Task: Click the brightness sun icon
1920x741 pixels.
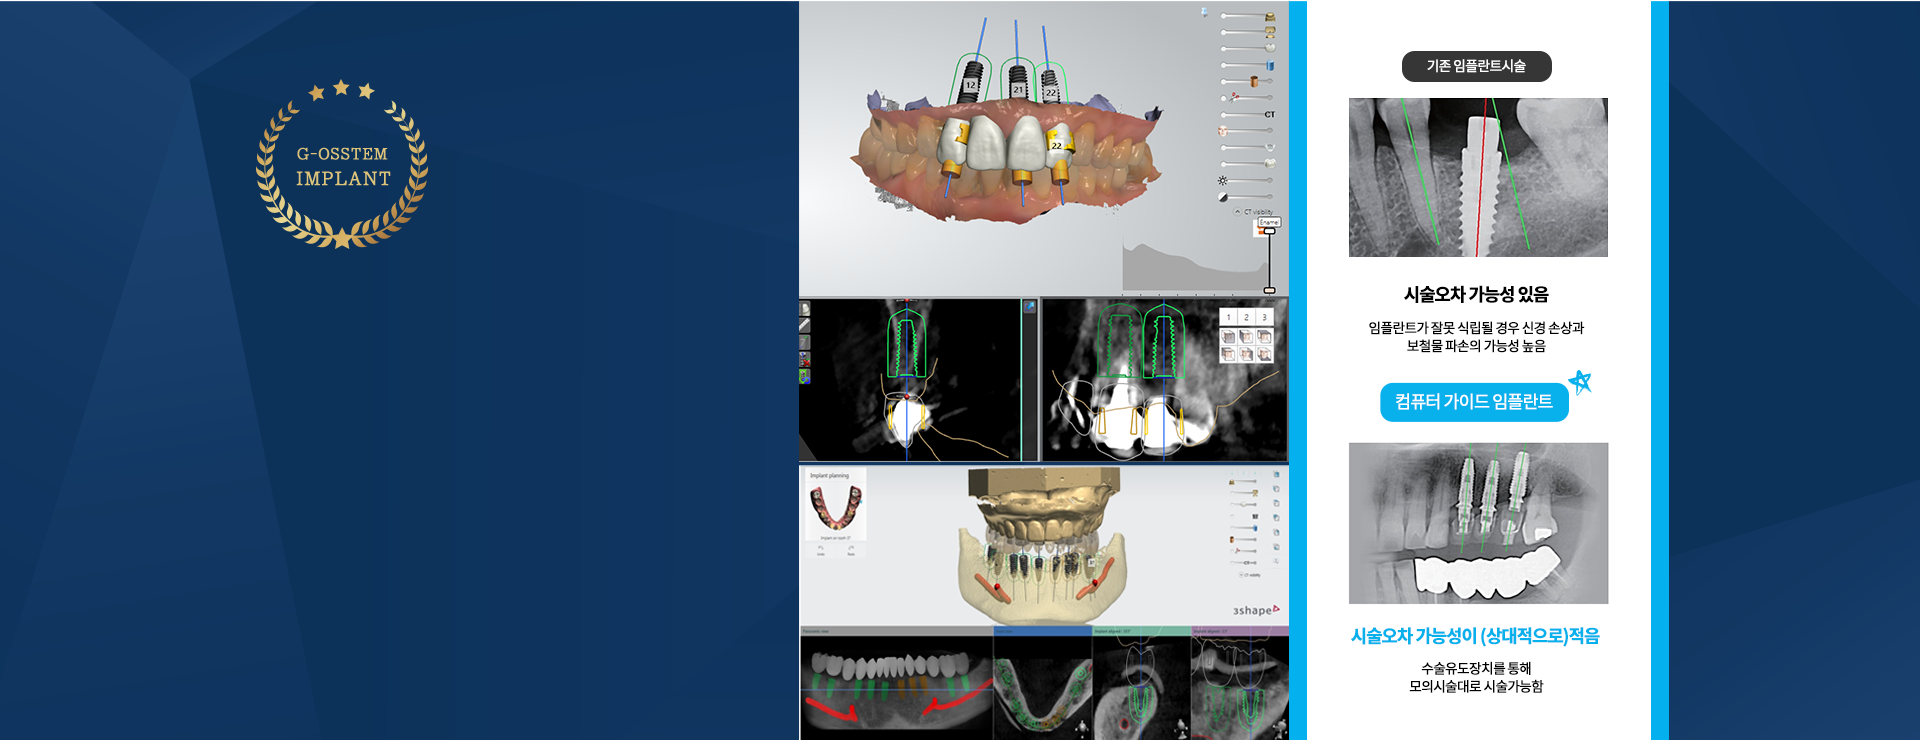Action: [1222, 180]
